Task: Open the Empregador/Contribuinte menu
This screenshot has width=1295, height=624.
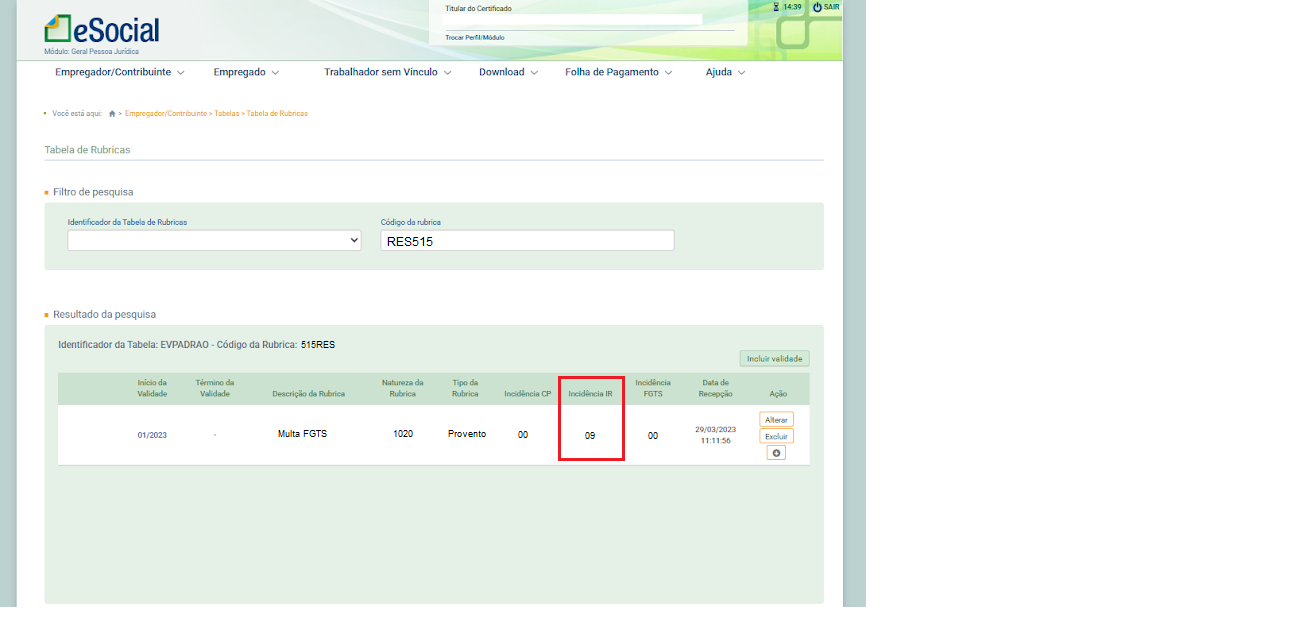Action: (x=120, y=72)
